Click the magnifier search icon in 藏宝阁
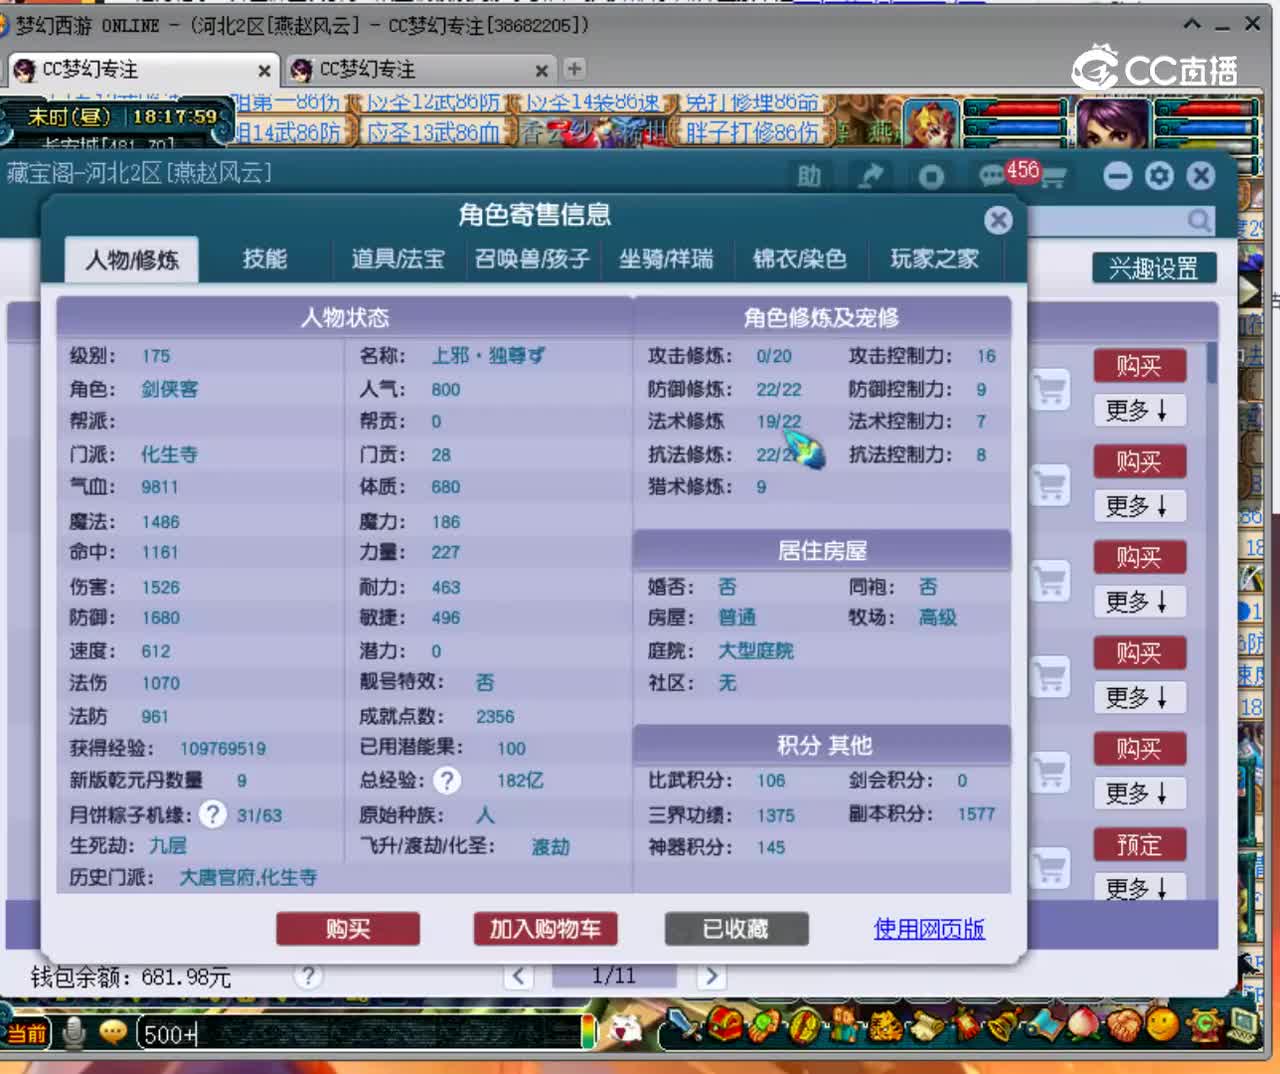This screenshot has height=1074, width=1280. point(1199,220)
